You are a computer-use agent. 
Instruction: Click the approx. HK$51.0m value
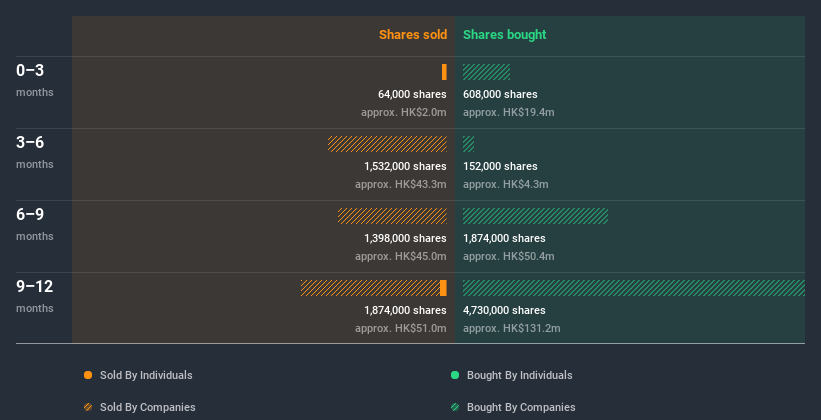(x=401, y=328)
